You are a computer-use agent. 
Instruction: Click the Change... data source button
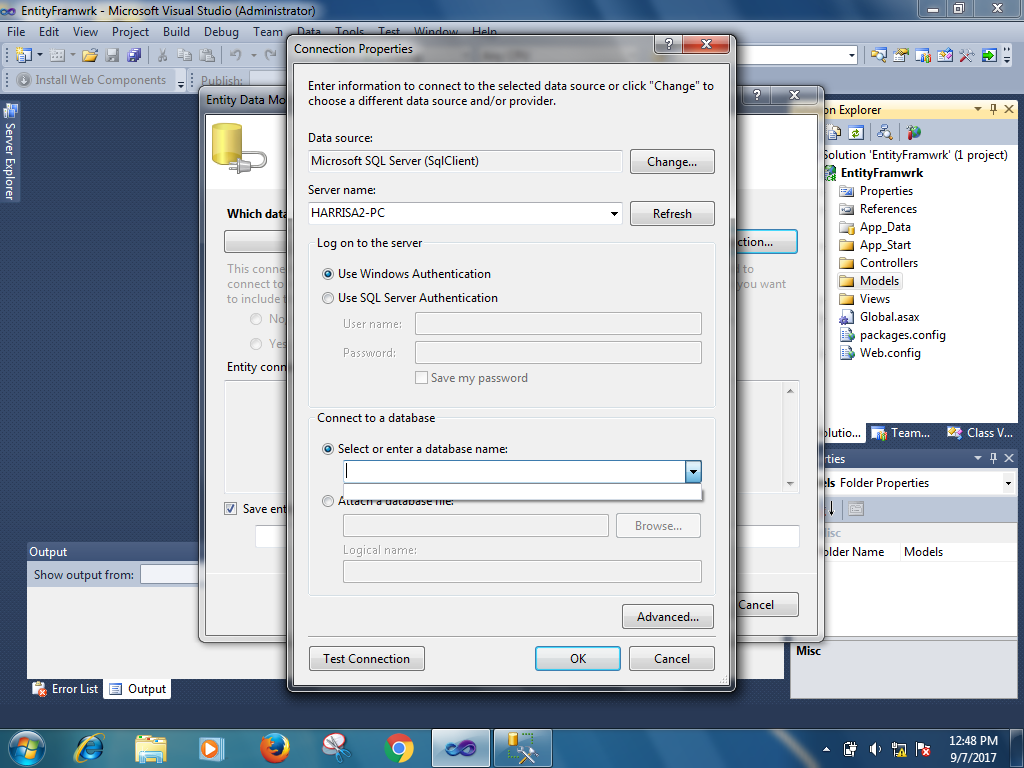pyautogui.click(x=672, y=162)
